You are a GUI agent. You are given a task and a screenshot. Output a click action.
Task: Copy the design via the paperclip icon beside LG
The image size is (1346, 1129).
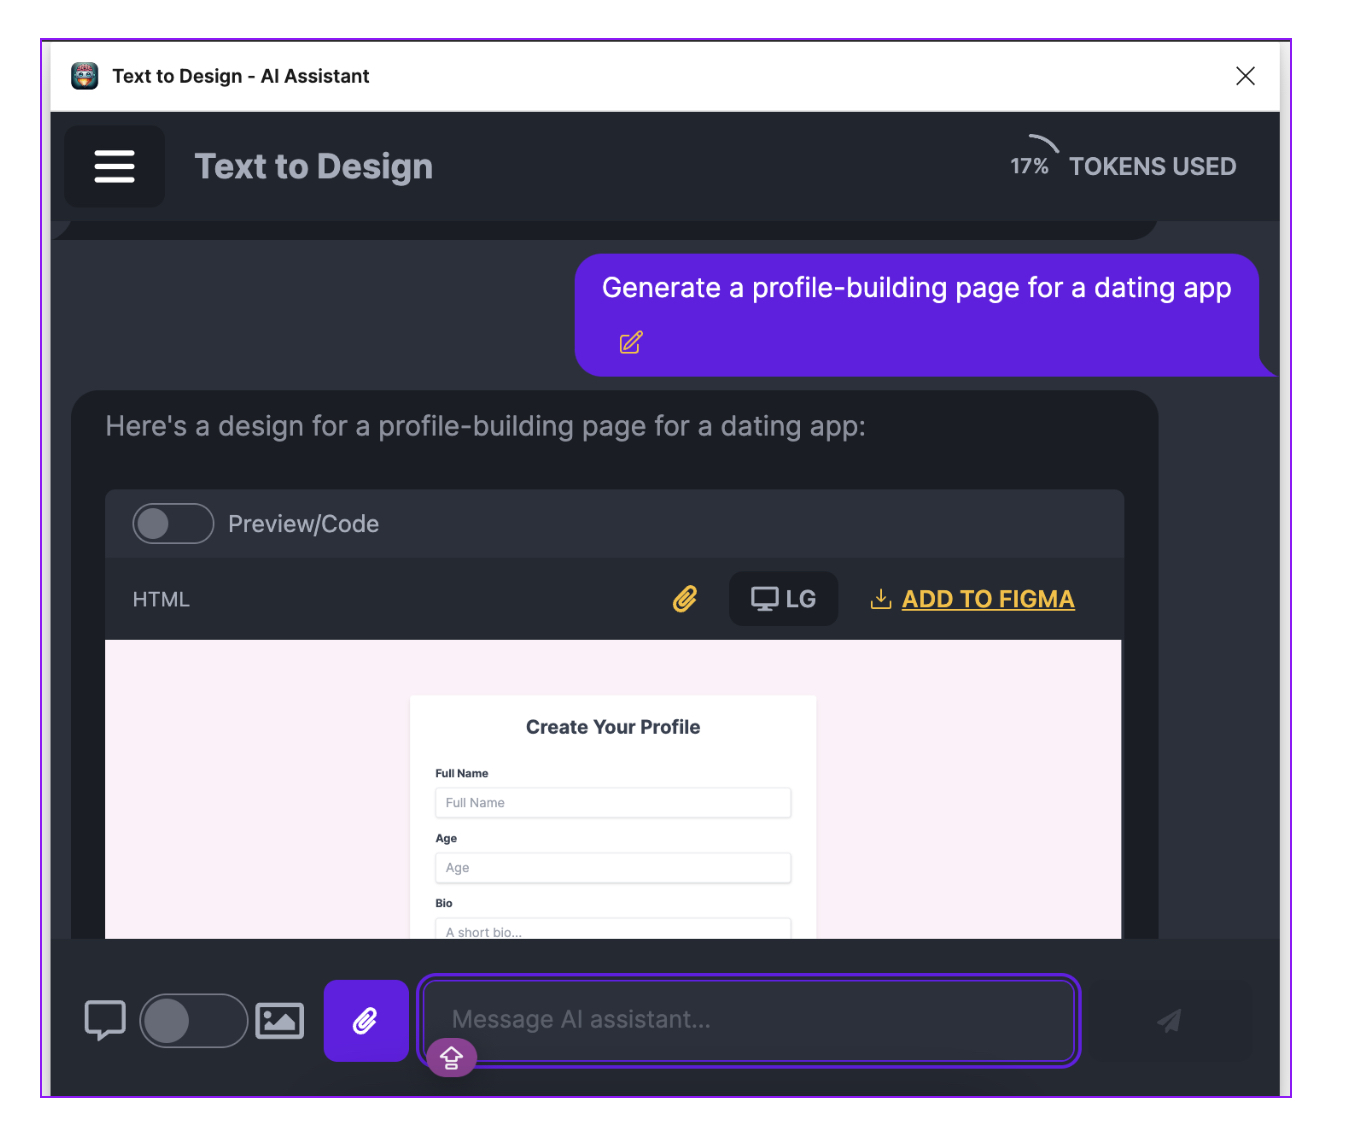[x=686, y=598]
